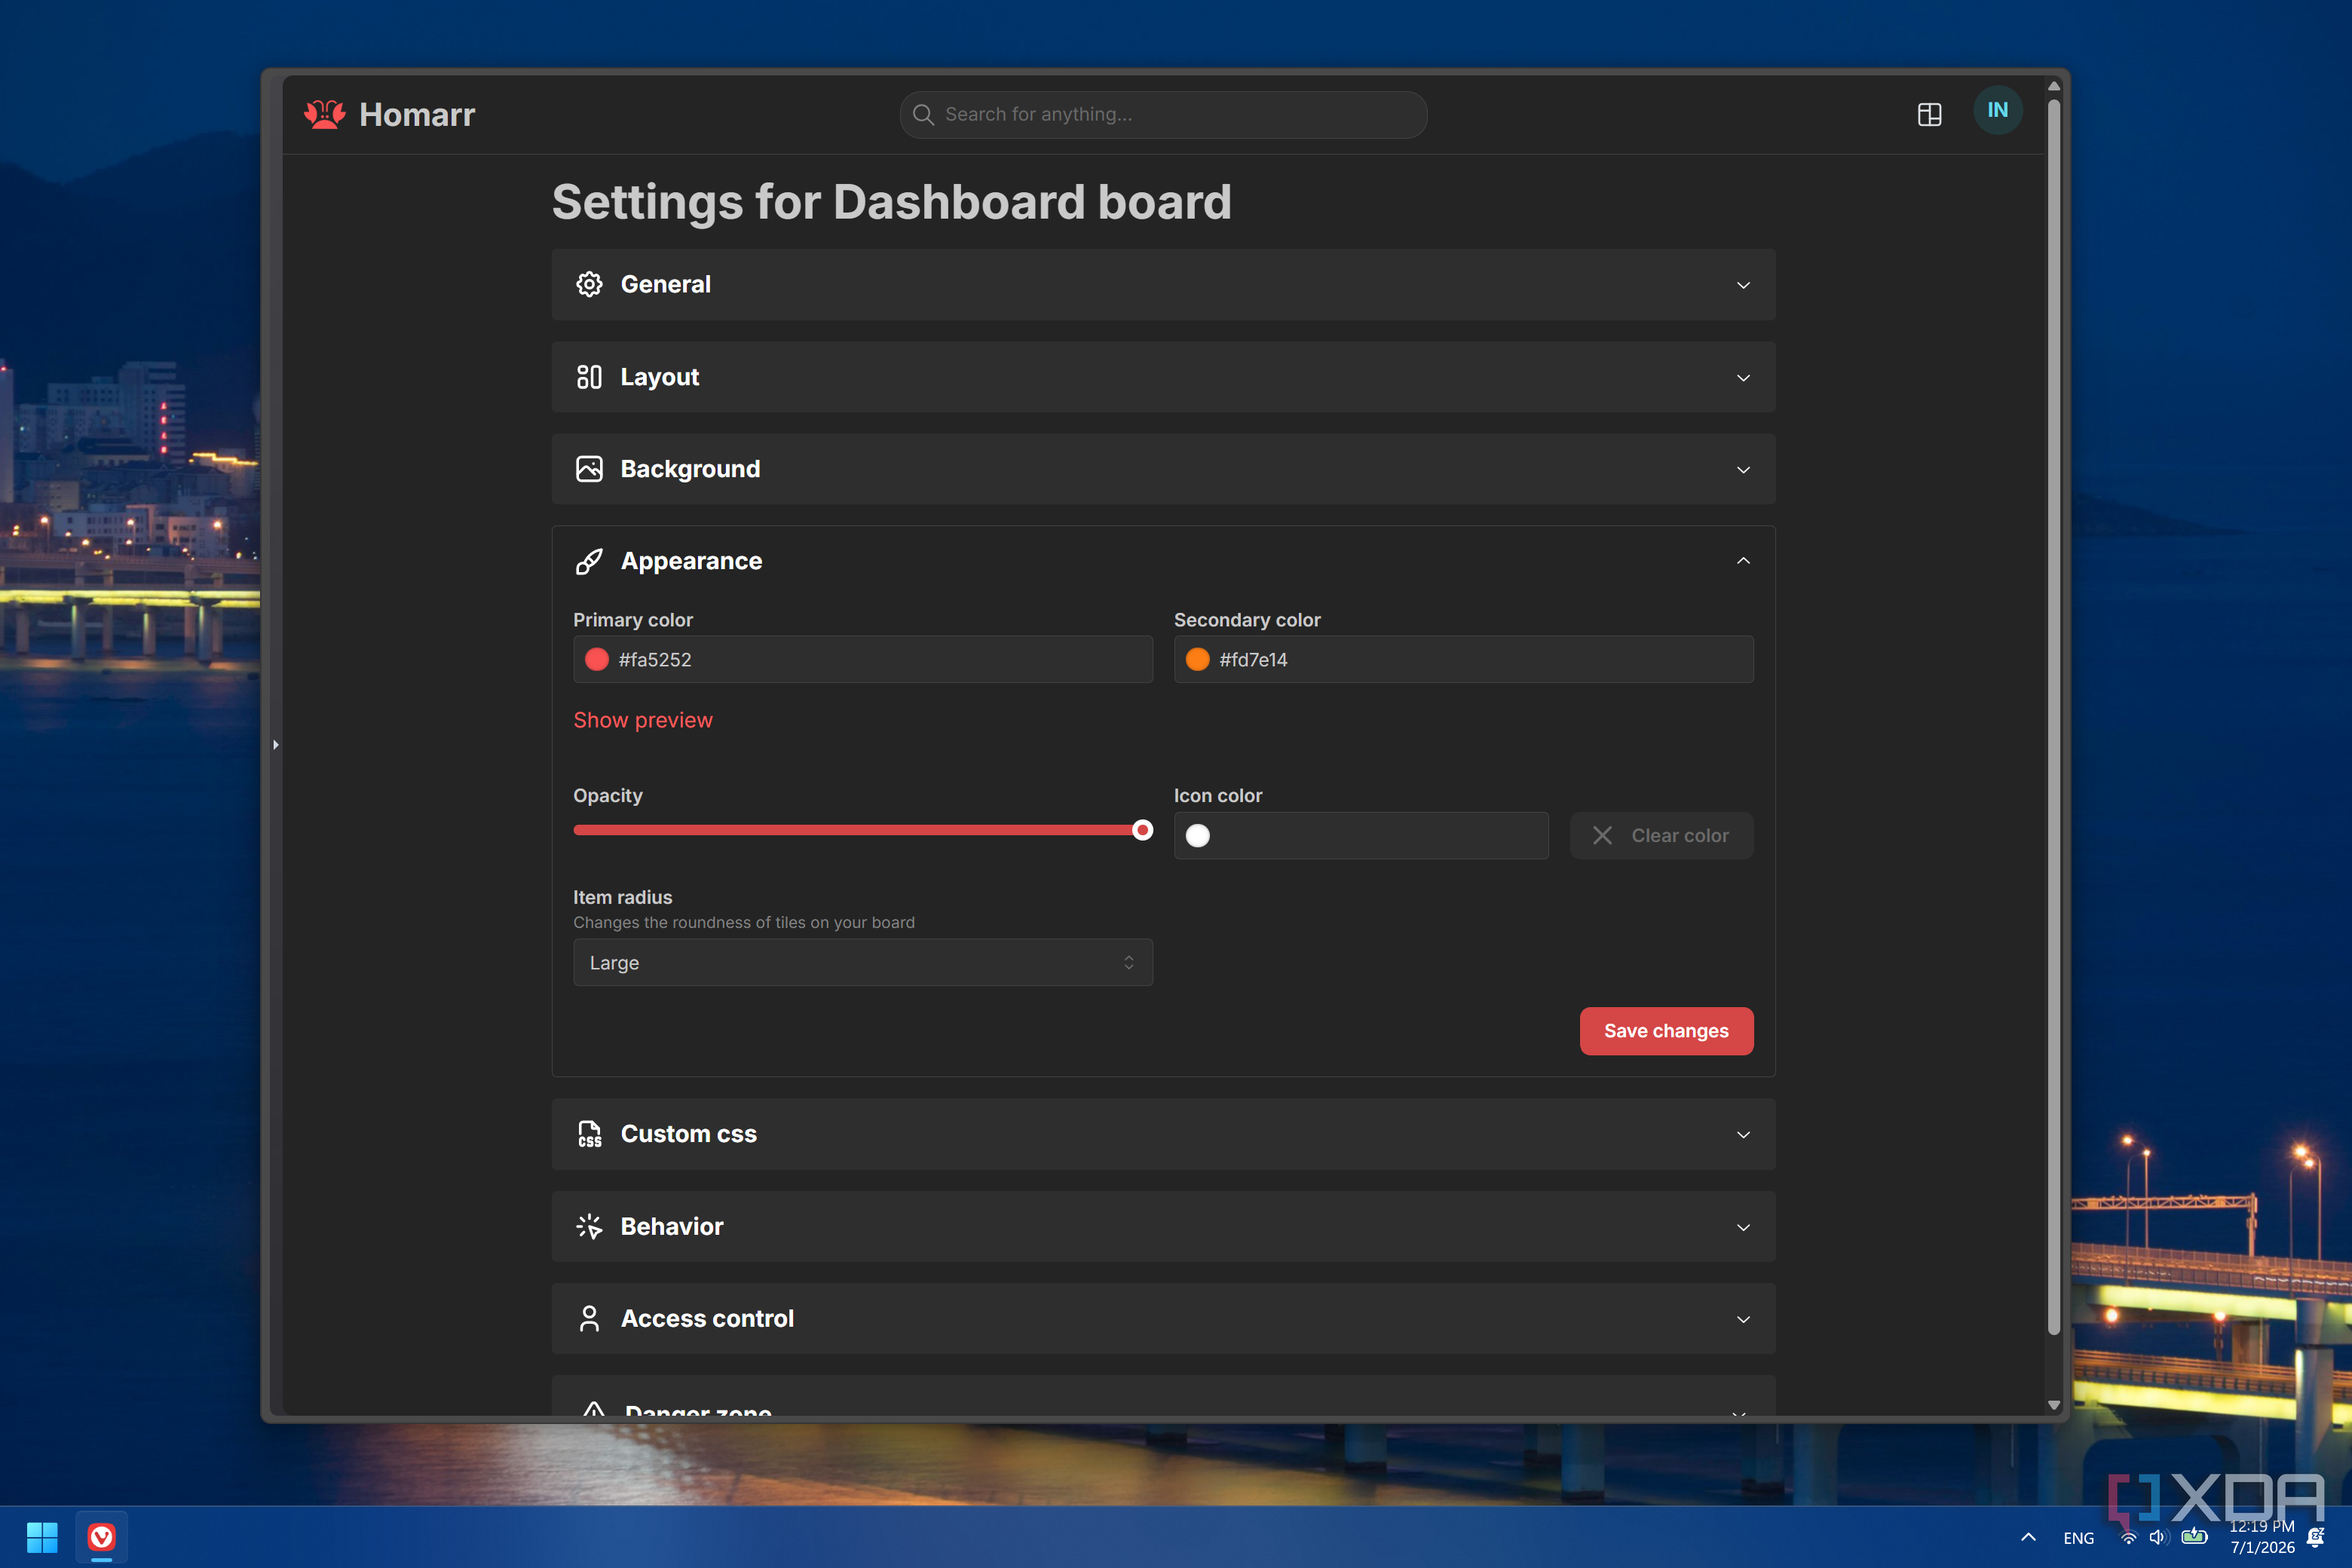Click the primary color red swatch

pyautogui.click(x=596, y=659)
